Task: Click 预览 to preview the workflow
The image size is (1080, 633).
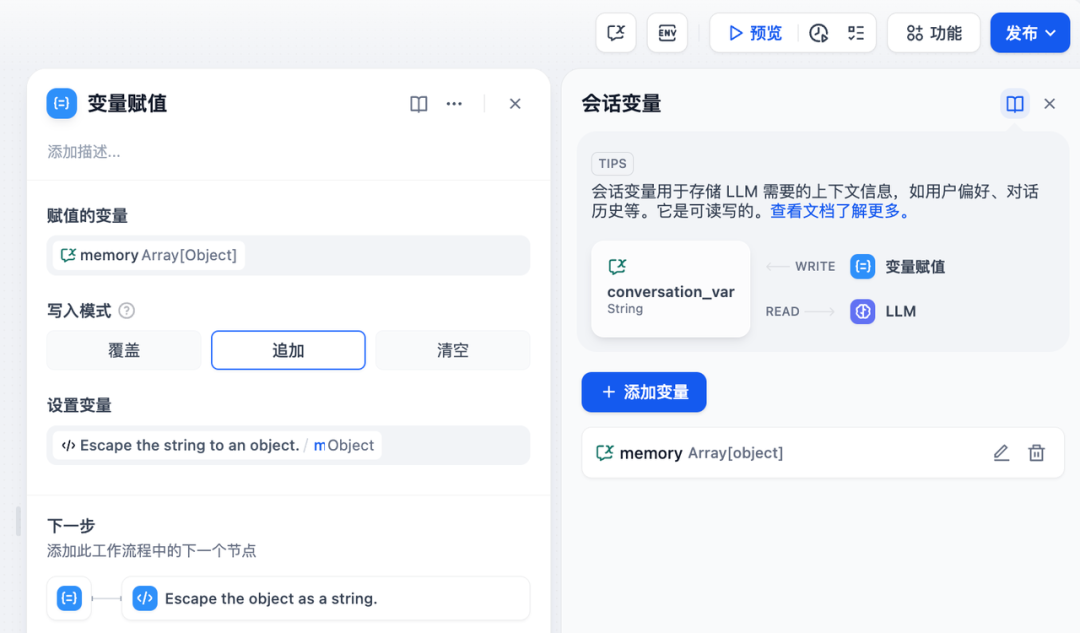Action: [753, 32]
